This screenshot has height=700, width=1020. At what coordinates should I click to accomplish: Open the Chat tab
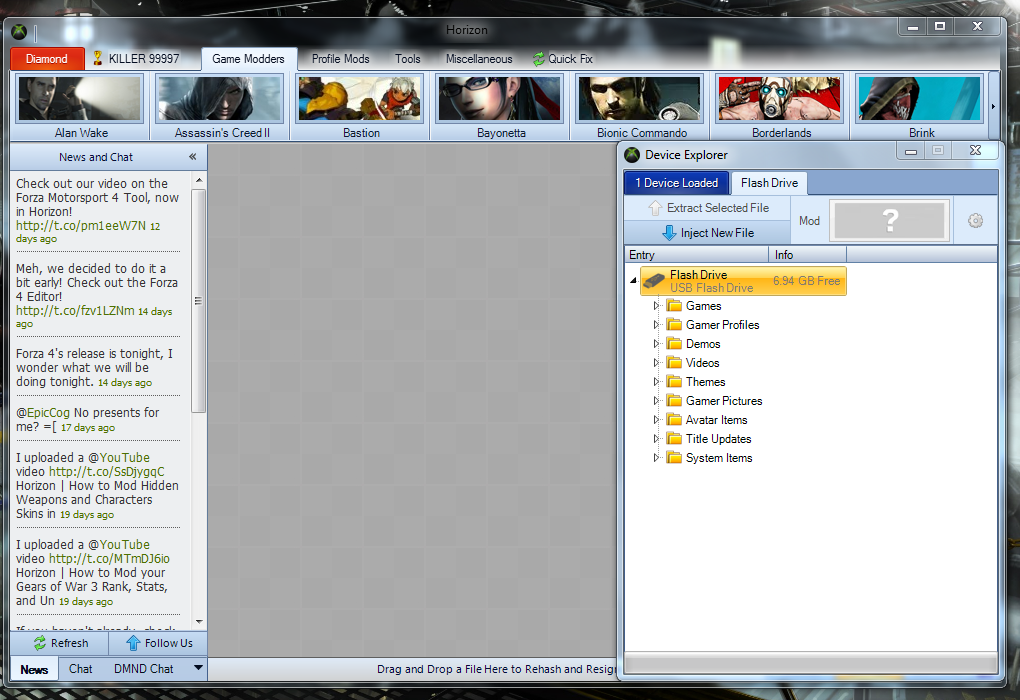click(x=81, y=669)
